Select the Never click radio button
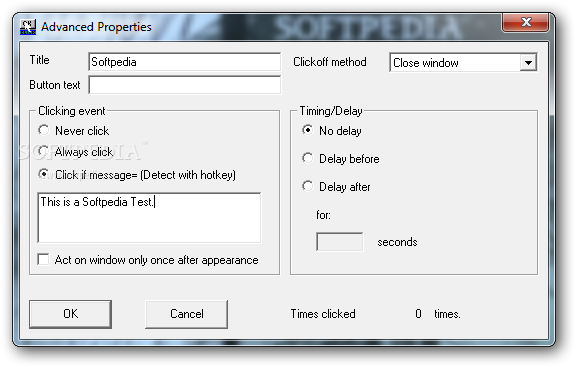Viewport: 576px width, 367px height. click(44, 130)
